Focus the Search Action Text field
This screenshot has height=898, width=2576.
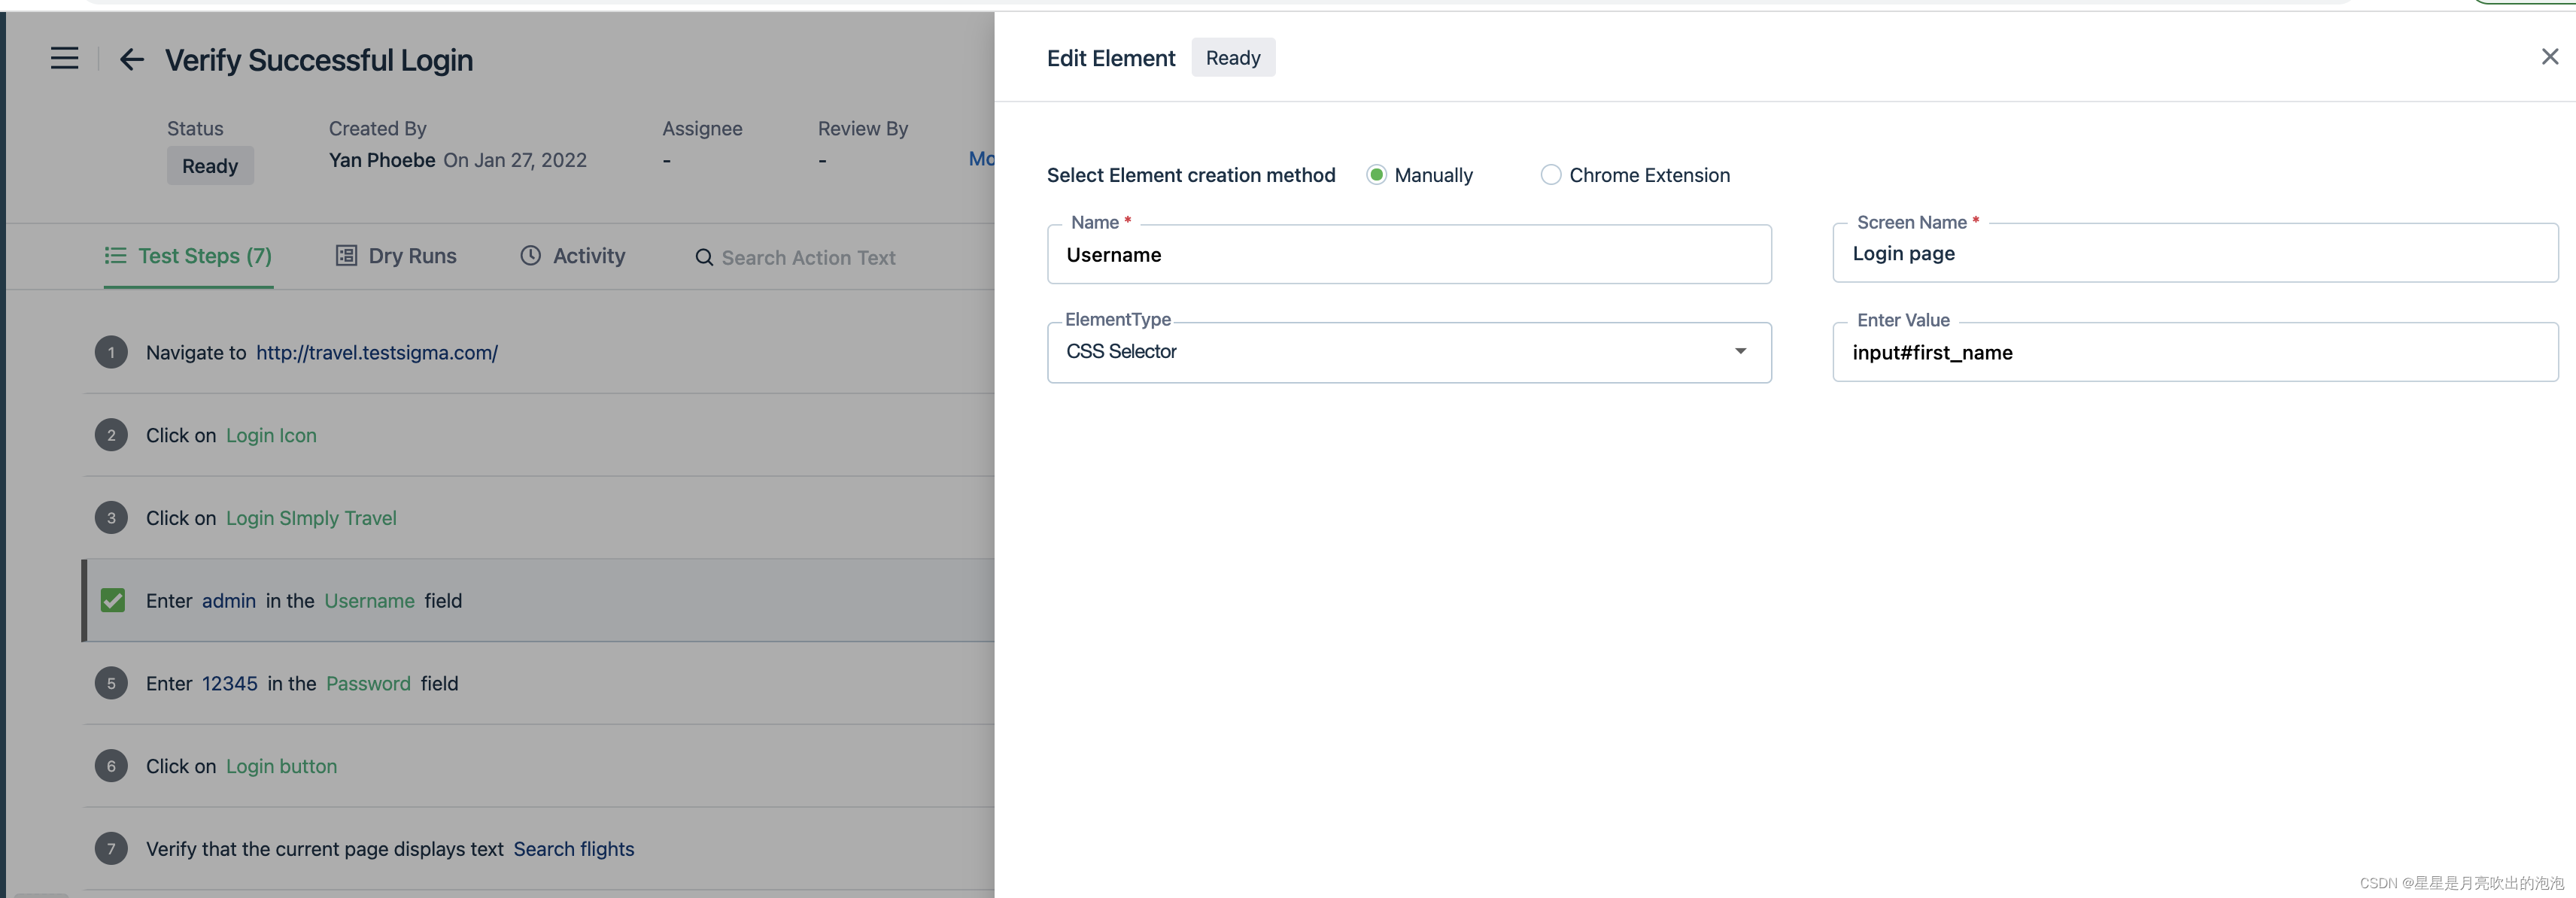click(808, 258)
